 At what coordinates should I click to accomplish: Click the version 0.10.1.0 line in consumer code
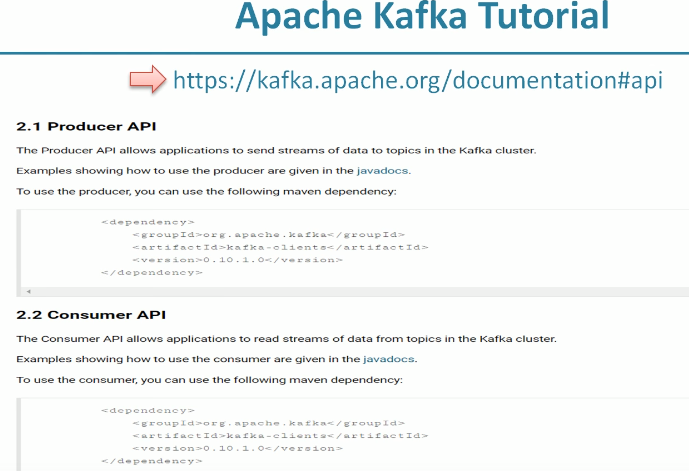coord(237,449)
